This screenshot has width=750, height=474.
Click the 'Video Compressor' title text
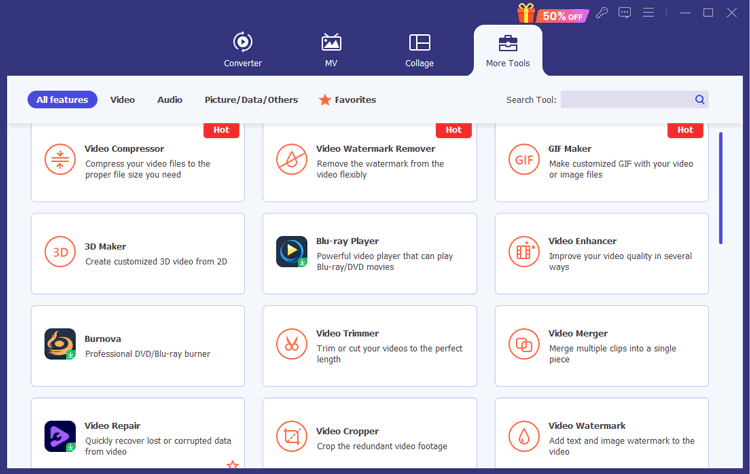click(124, 149)
